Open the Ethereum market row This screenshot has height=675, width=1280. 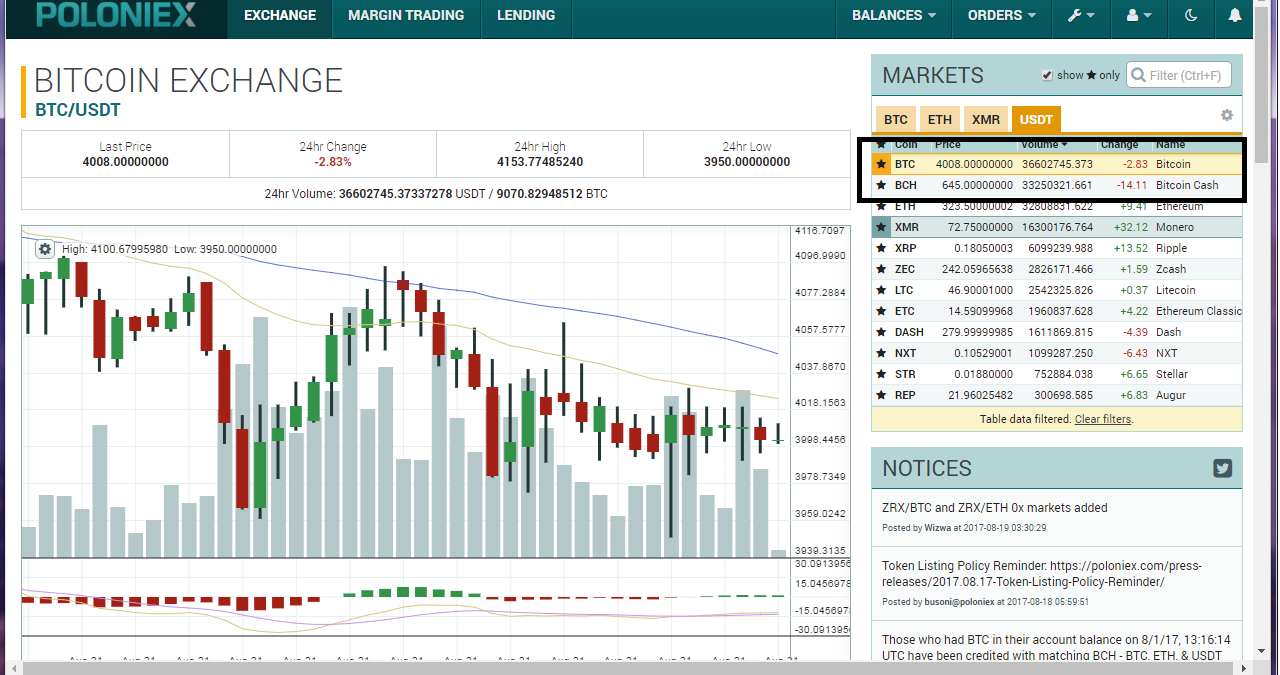tap(1057, 206)
